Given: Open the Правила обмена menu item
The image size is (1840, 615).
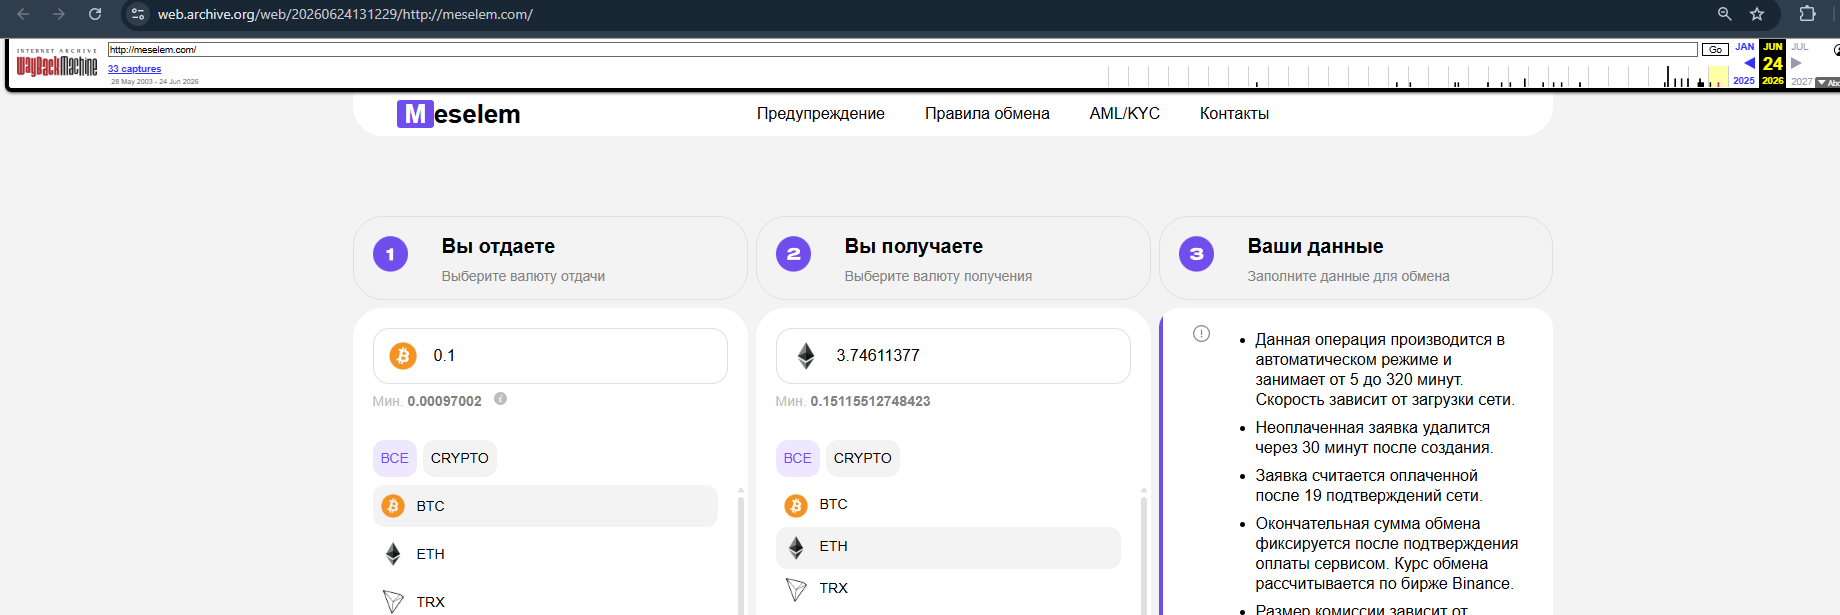Looking at the screenshot, I should click(x=987, y=114).
